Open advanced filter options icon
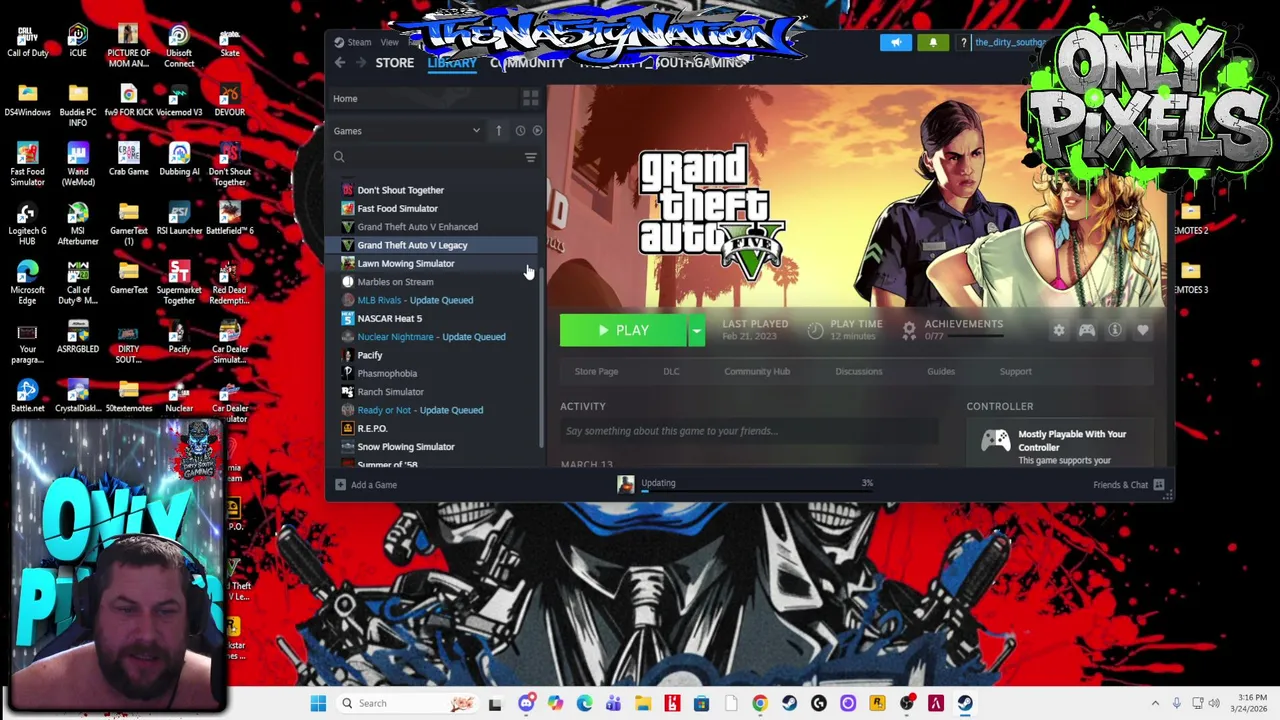 531,157
